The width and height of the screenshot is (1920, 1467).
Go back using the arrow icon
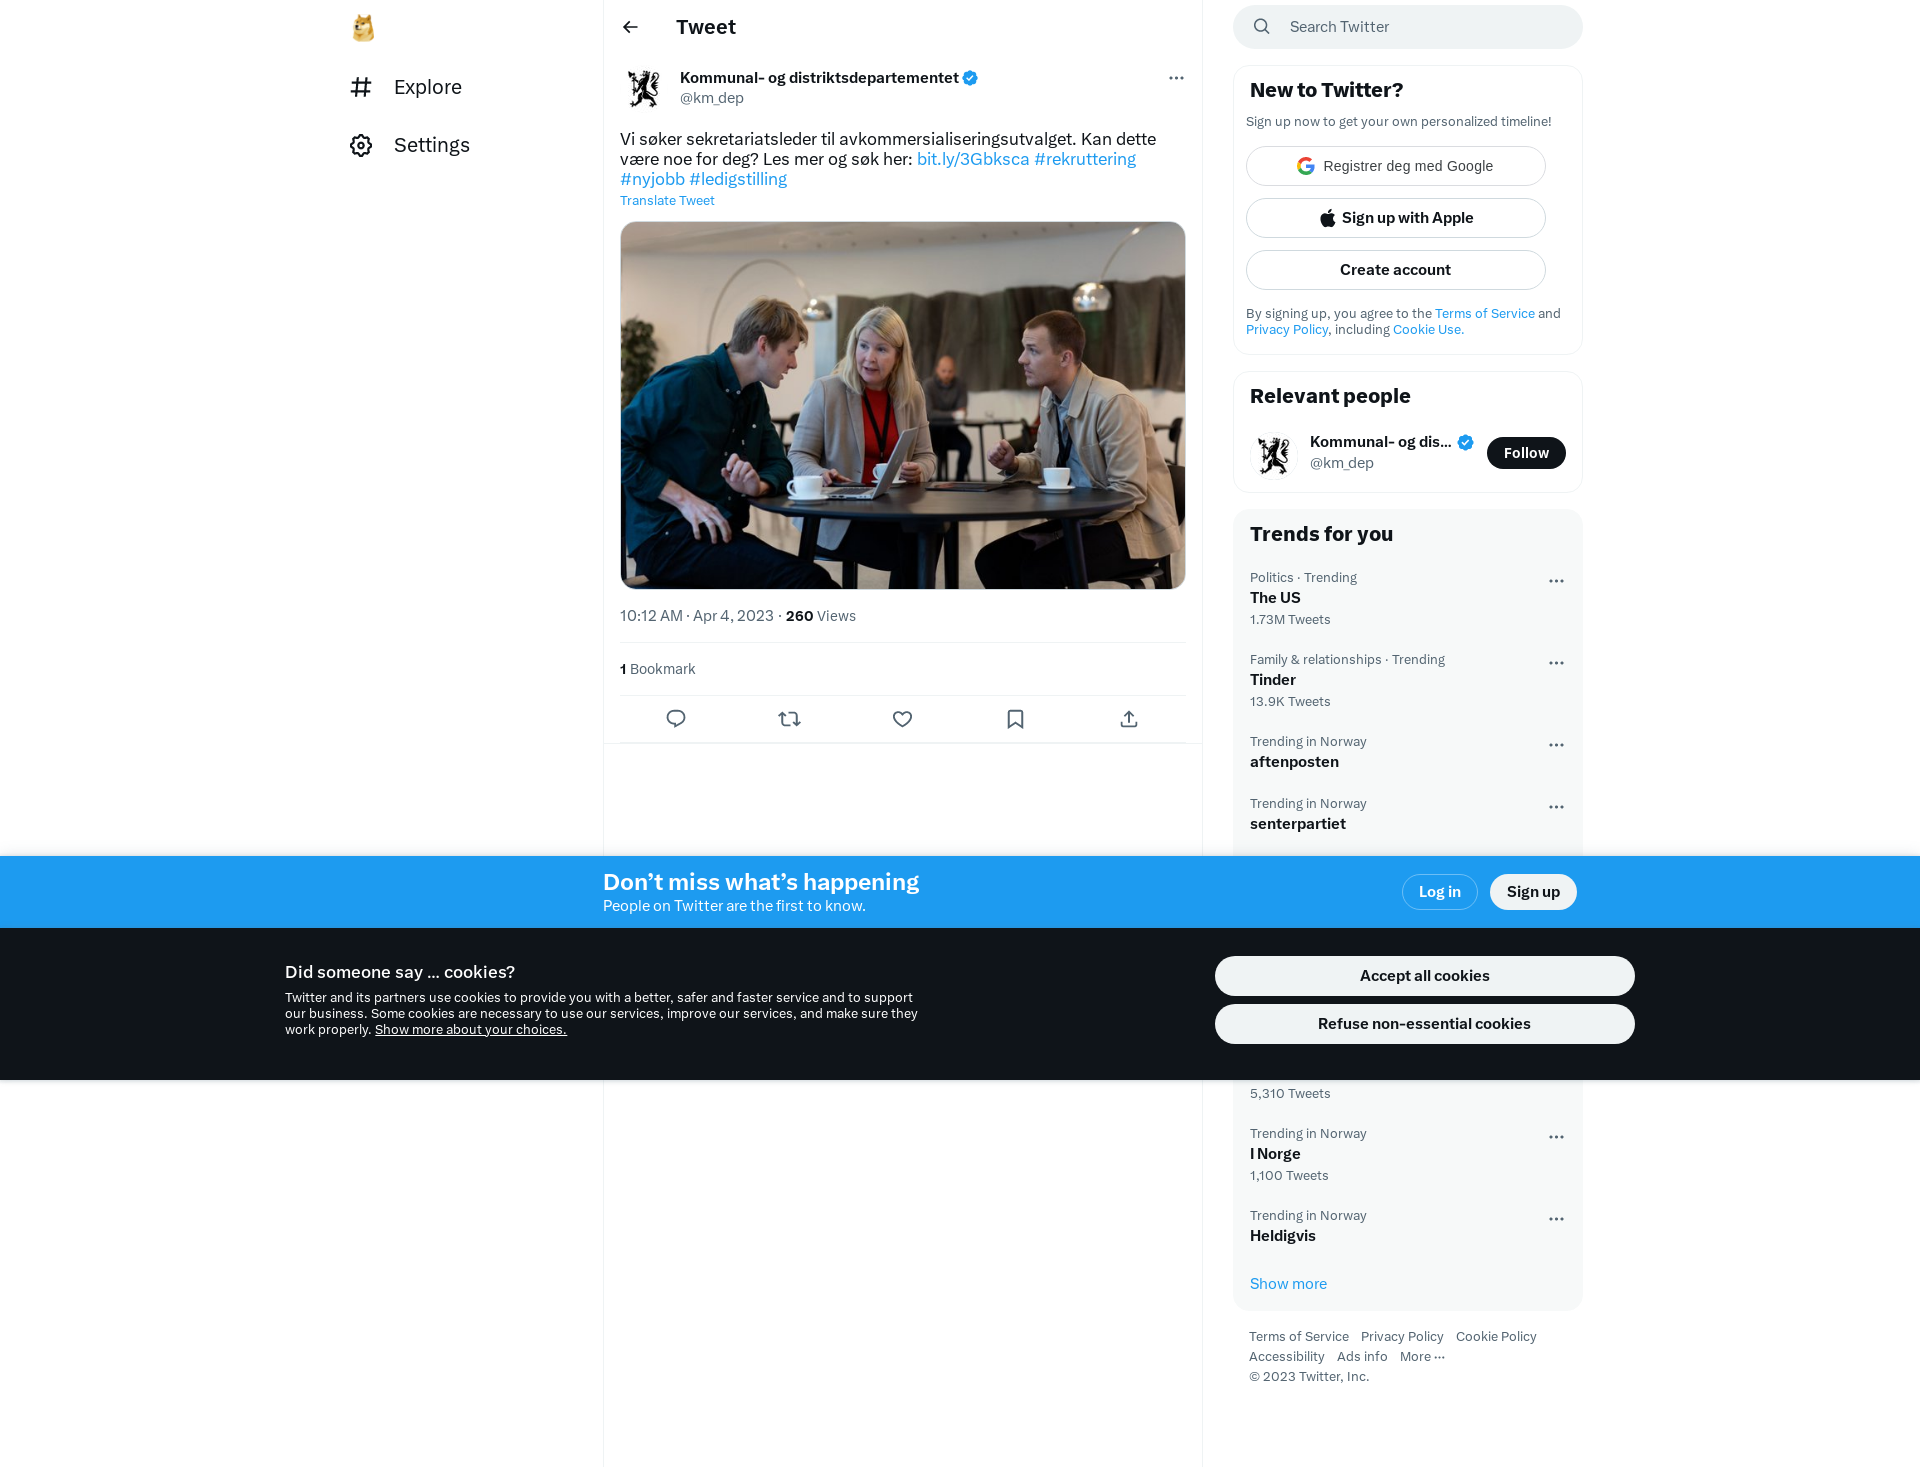pyautogui.click(x=630, y=27)
